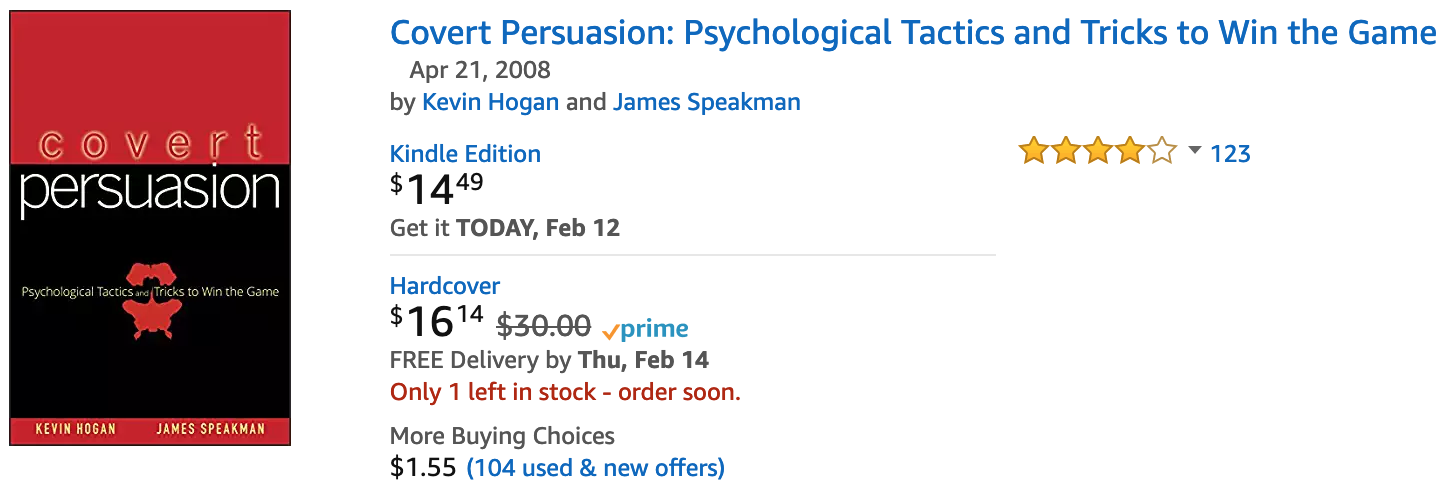Click the 'Only 1 left in stock' notice
The height and width of the screenshot is (486, 1448).
coord(565,392)
